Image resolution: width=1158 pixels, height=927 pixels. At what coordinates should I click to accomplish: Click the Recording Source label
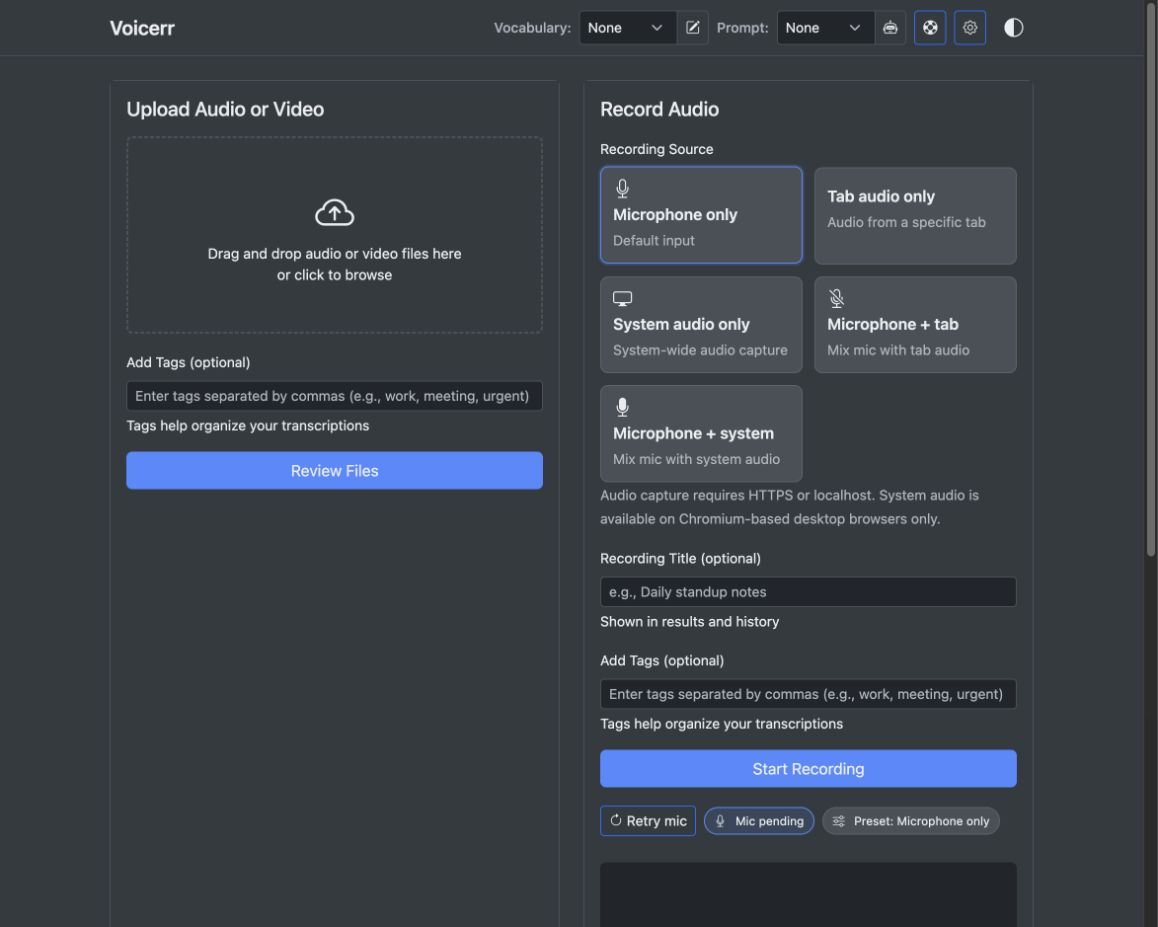click(657, 149)
